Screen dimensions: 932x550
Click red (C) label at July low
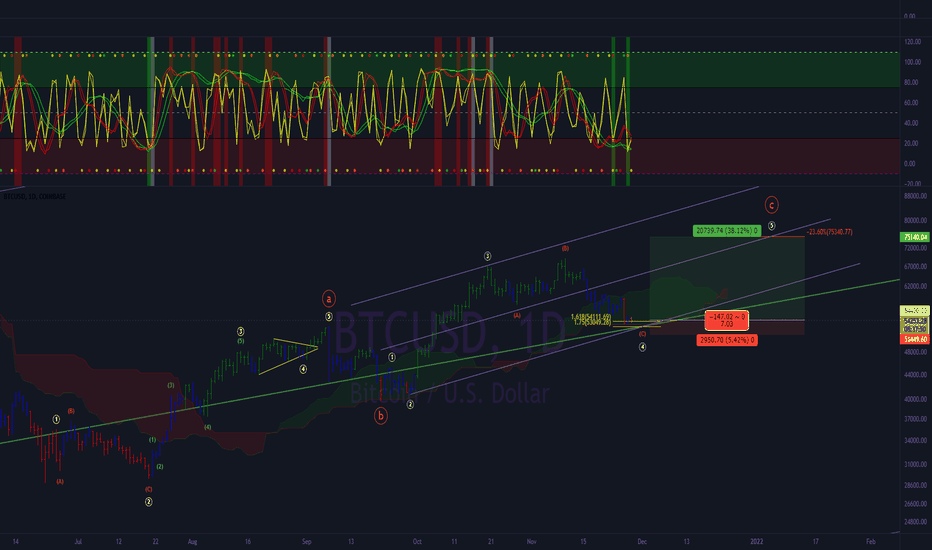tap(149, 489)
